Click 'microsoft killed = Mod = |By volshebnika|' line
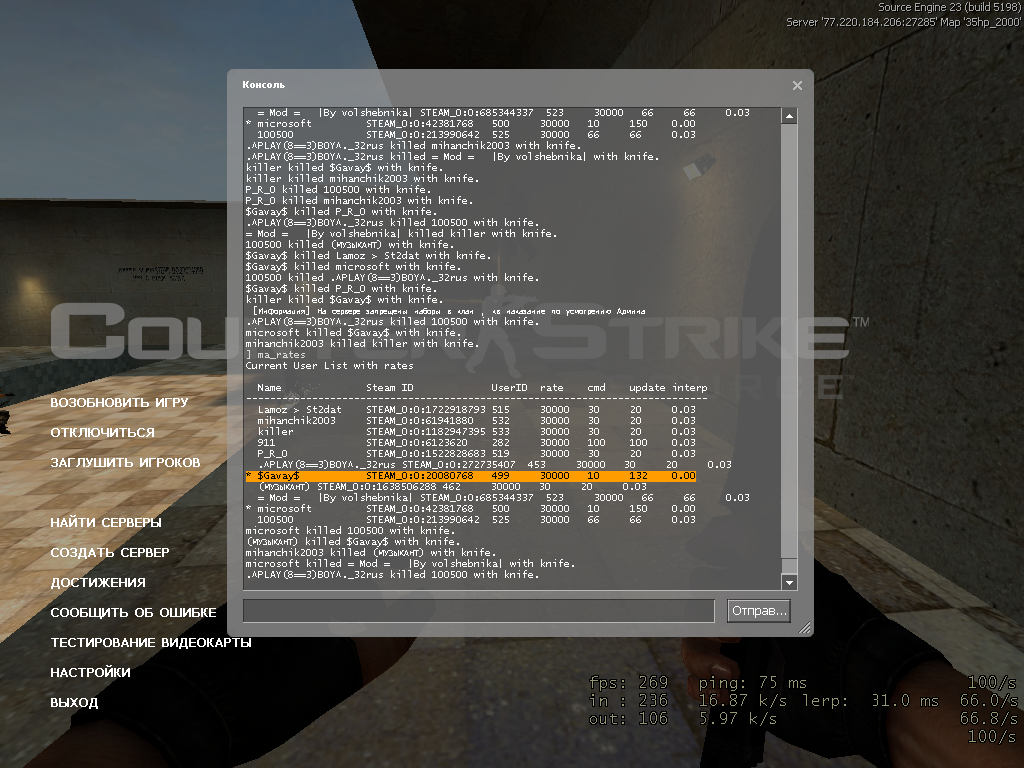This screenshot has height=768, width=1024. click(x=411, y=564)
